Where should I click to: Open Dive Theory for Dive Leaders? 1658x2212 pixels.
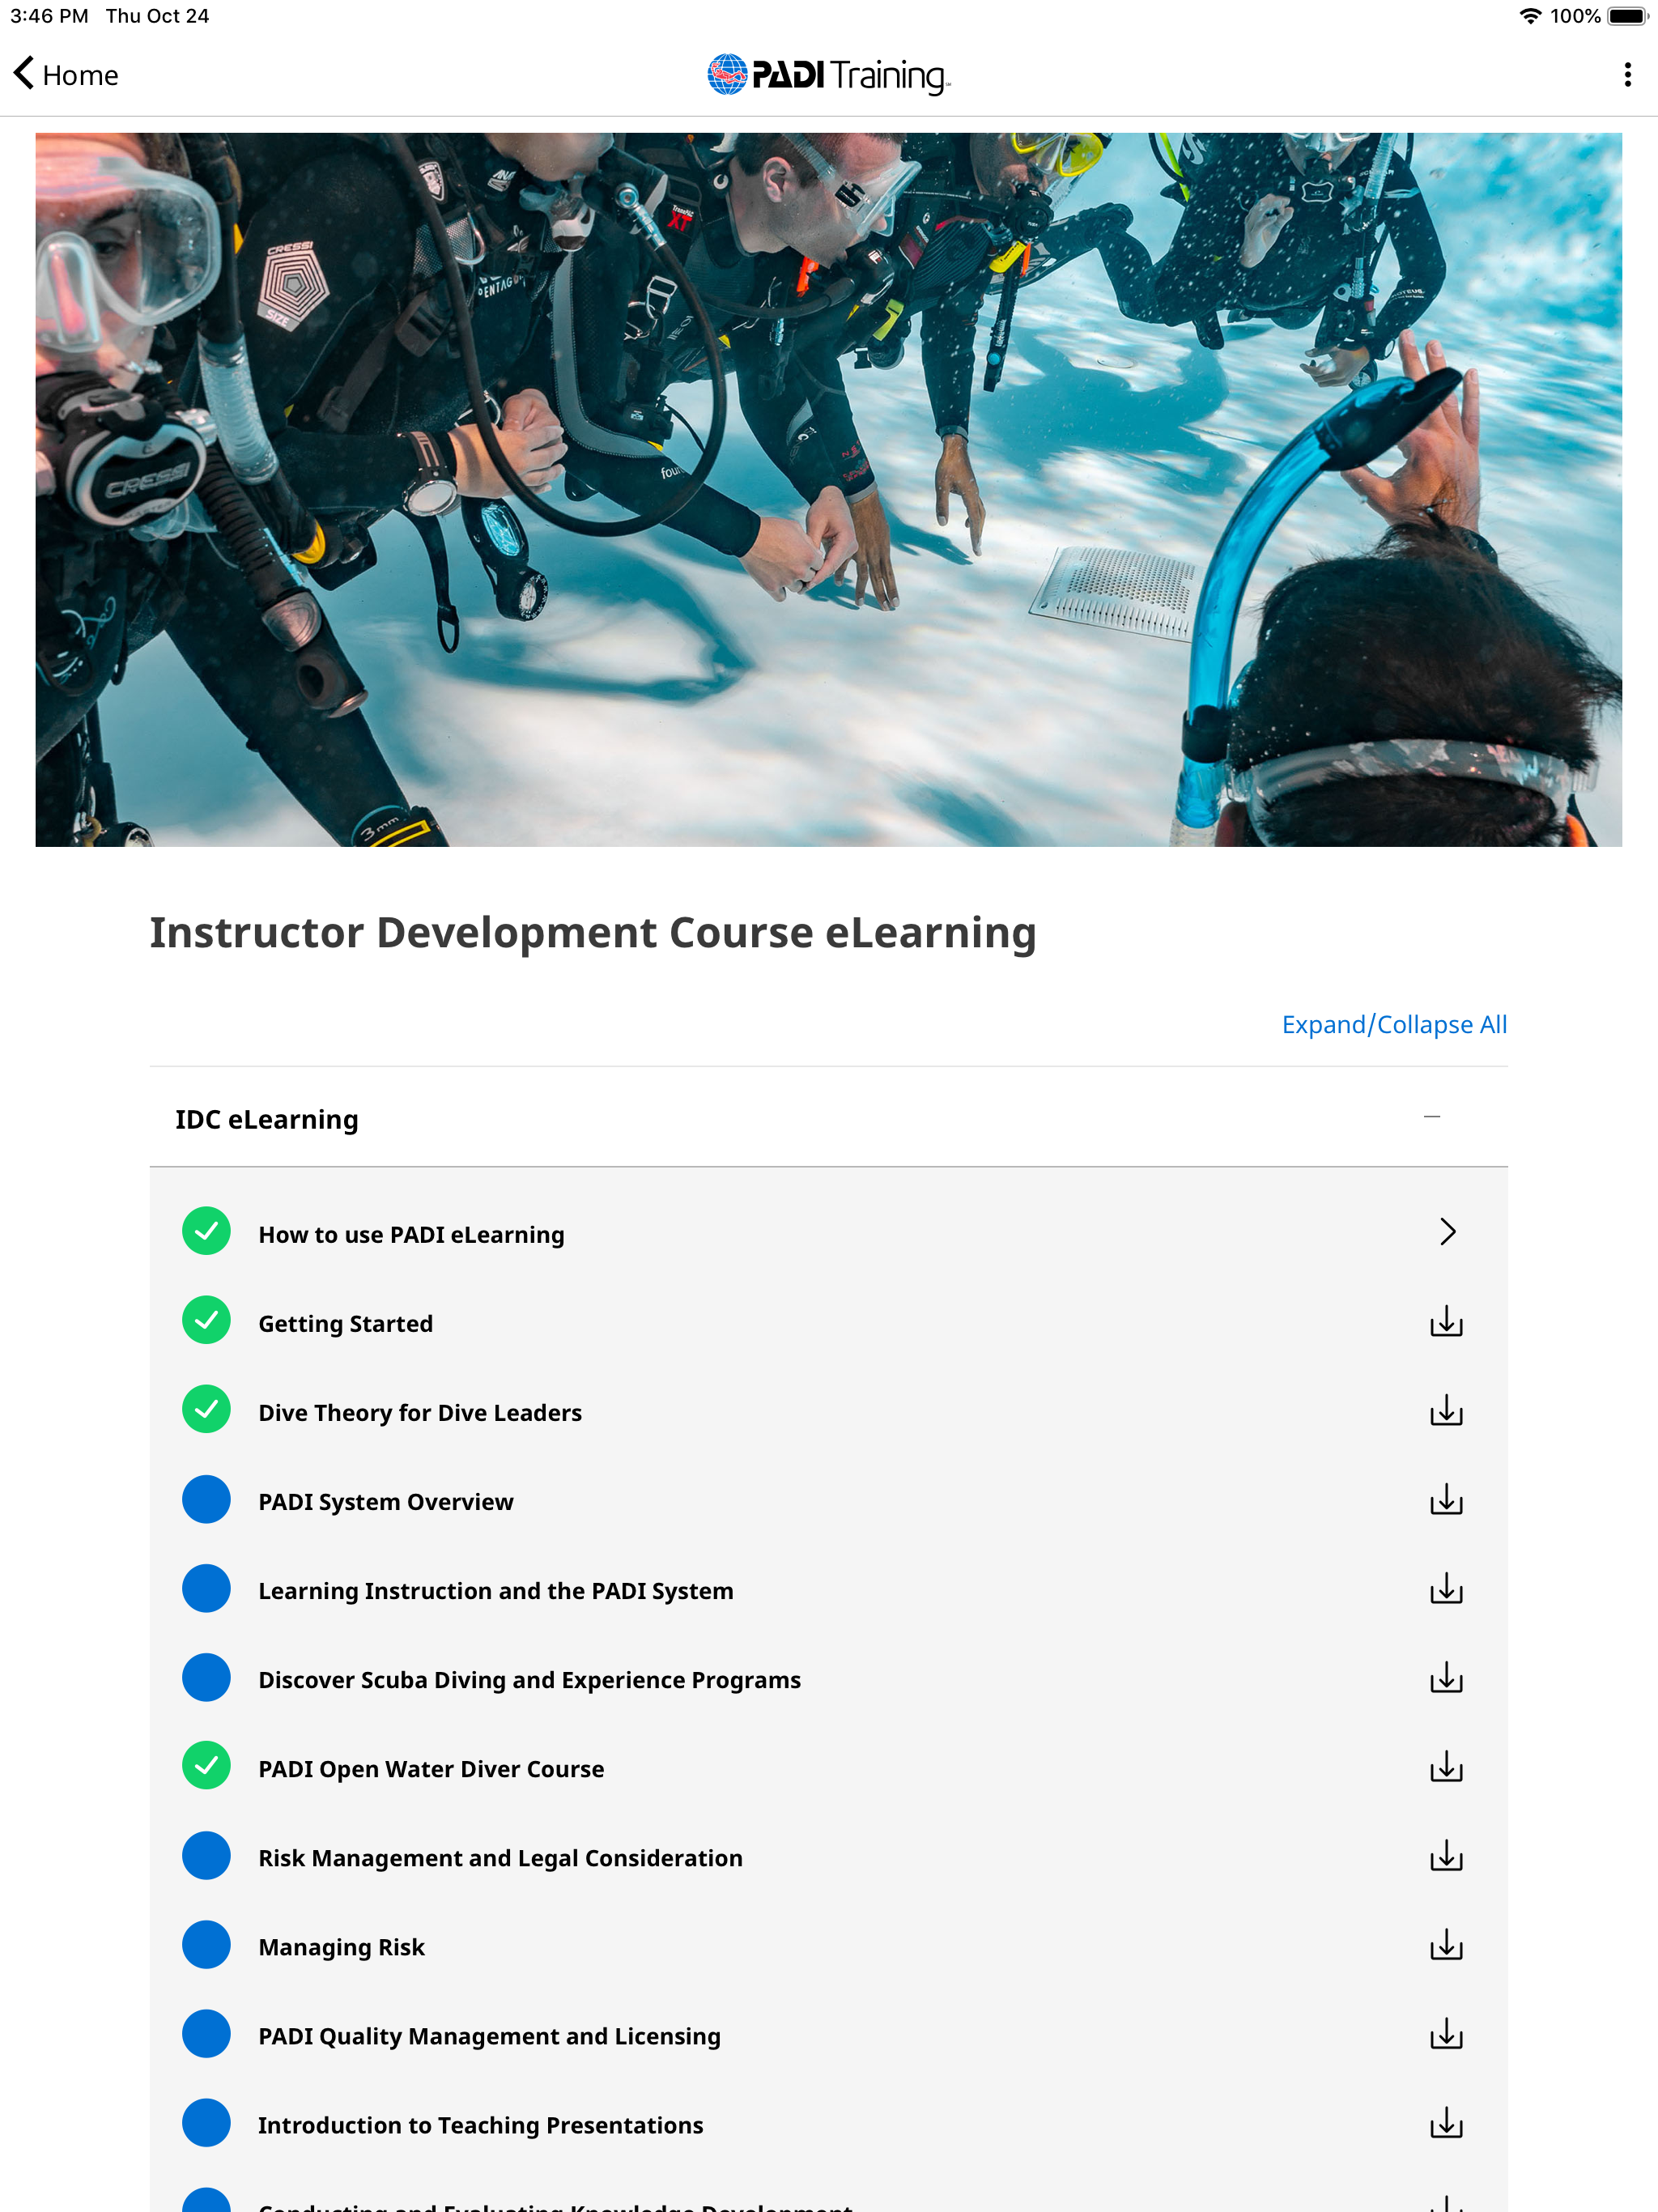pyautogui.click(x=420, y=1413)
